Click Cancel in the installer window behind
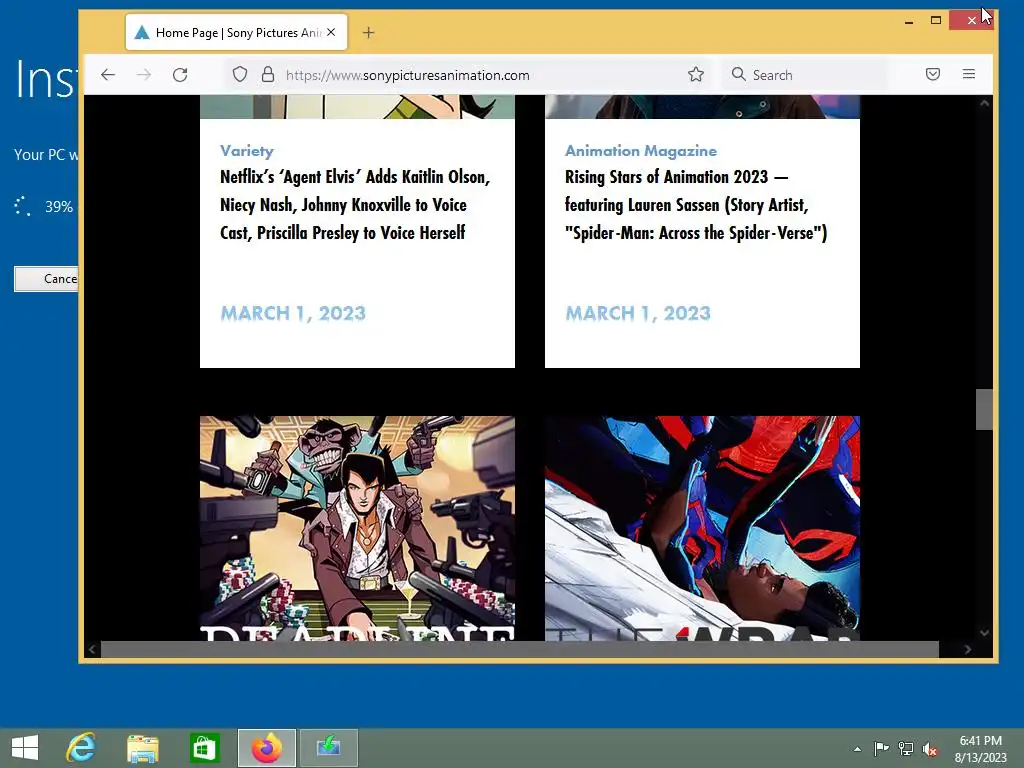1024x768 pixels. coord(46,279)
